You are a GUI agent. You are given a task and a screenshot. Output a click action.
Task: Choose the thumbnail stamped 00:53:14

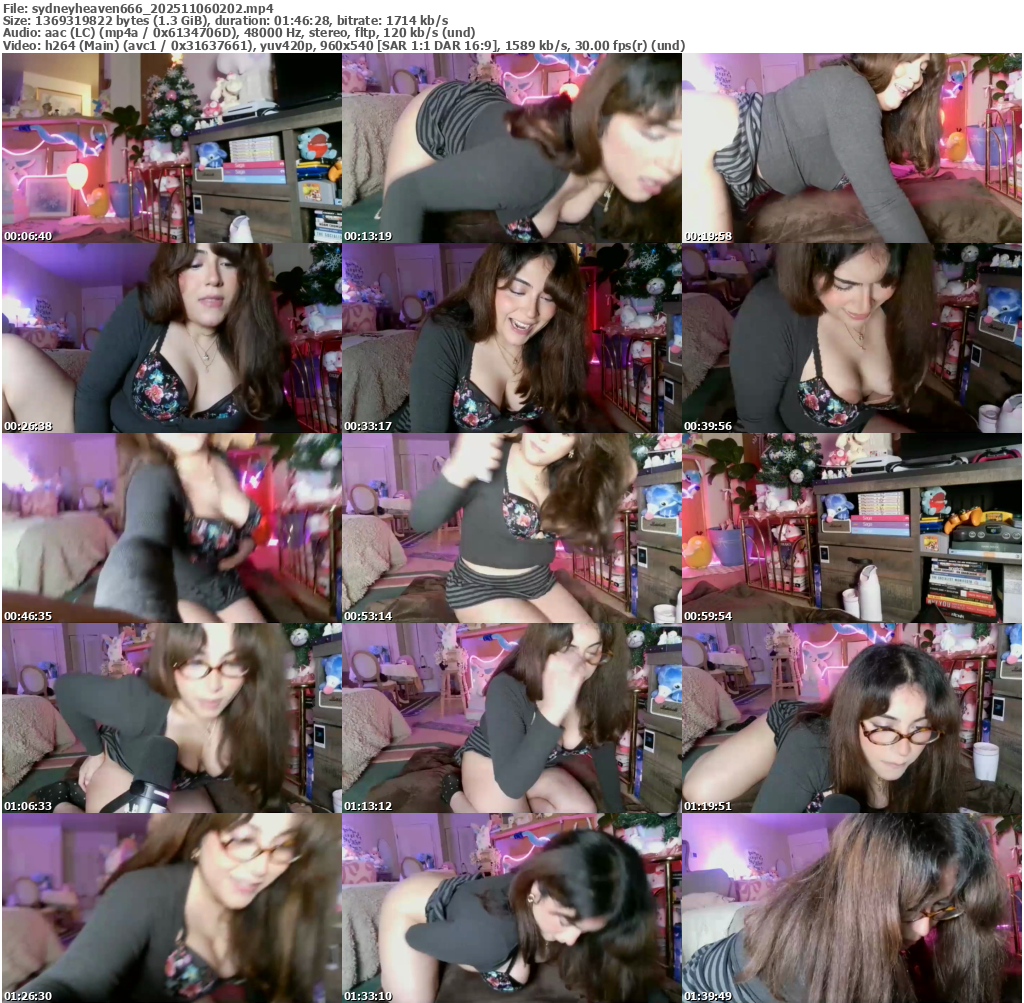pos(512,528)
